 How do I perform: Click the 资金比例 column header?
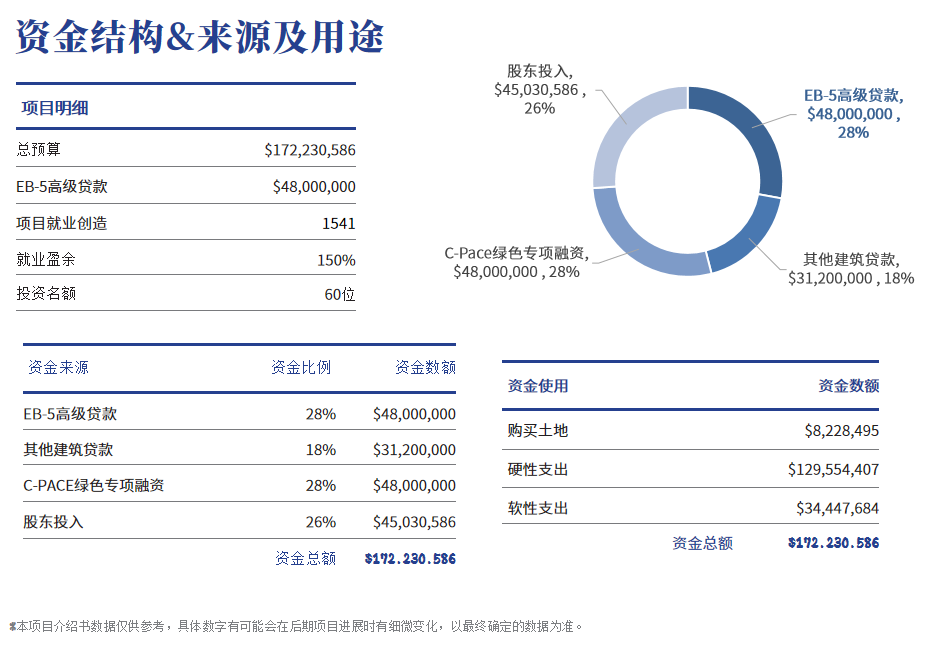[x=301, y=368]
